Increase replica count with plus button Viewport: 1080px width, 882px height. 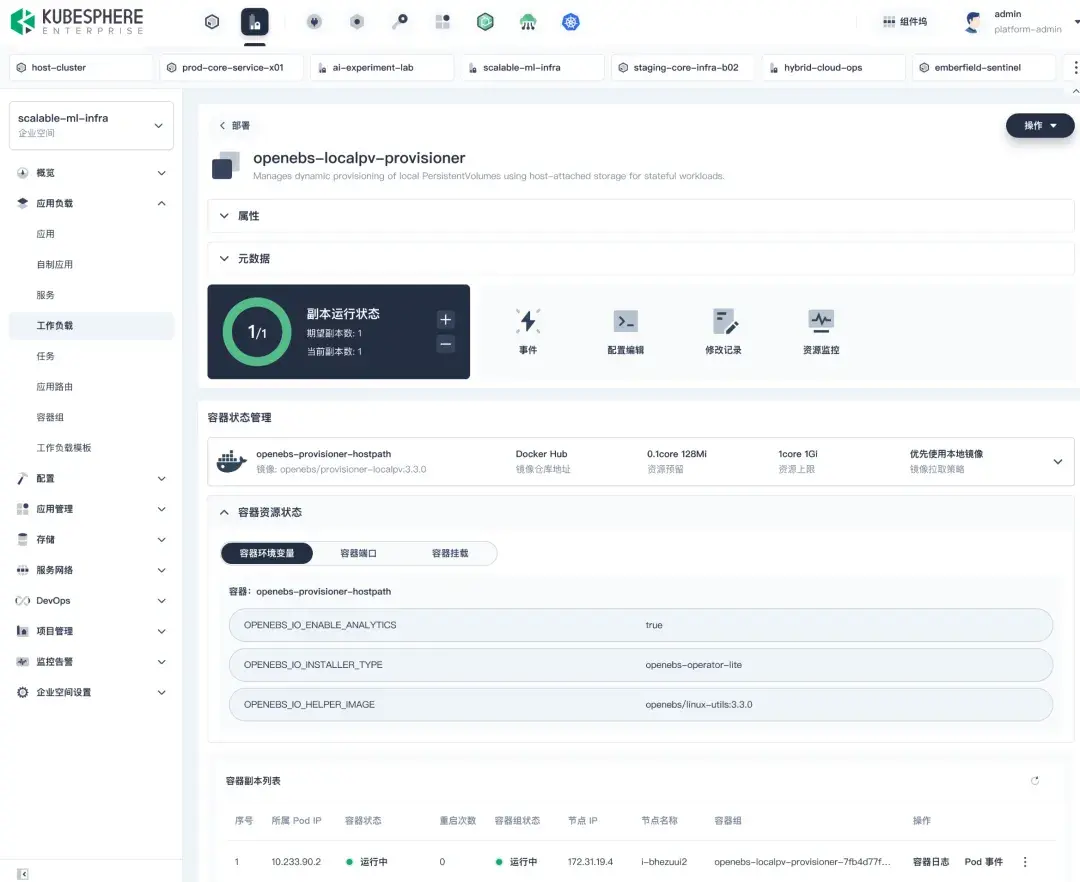coord(446,320)
